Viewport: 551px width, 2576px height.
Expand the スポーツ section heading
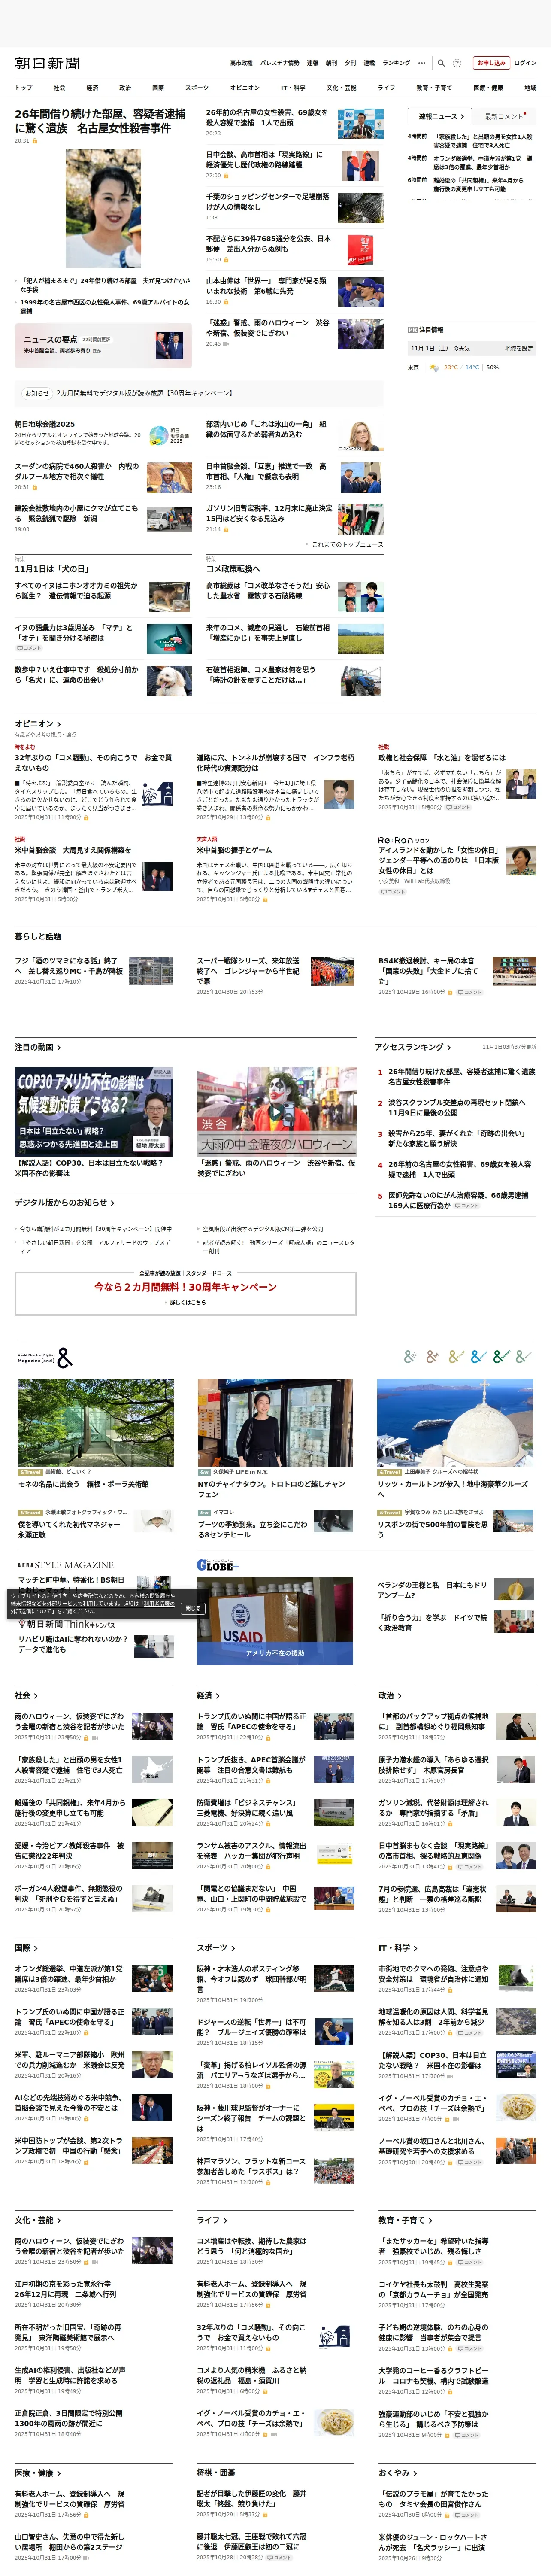216,1948
